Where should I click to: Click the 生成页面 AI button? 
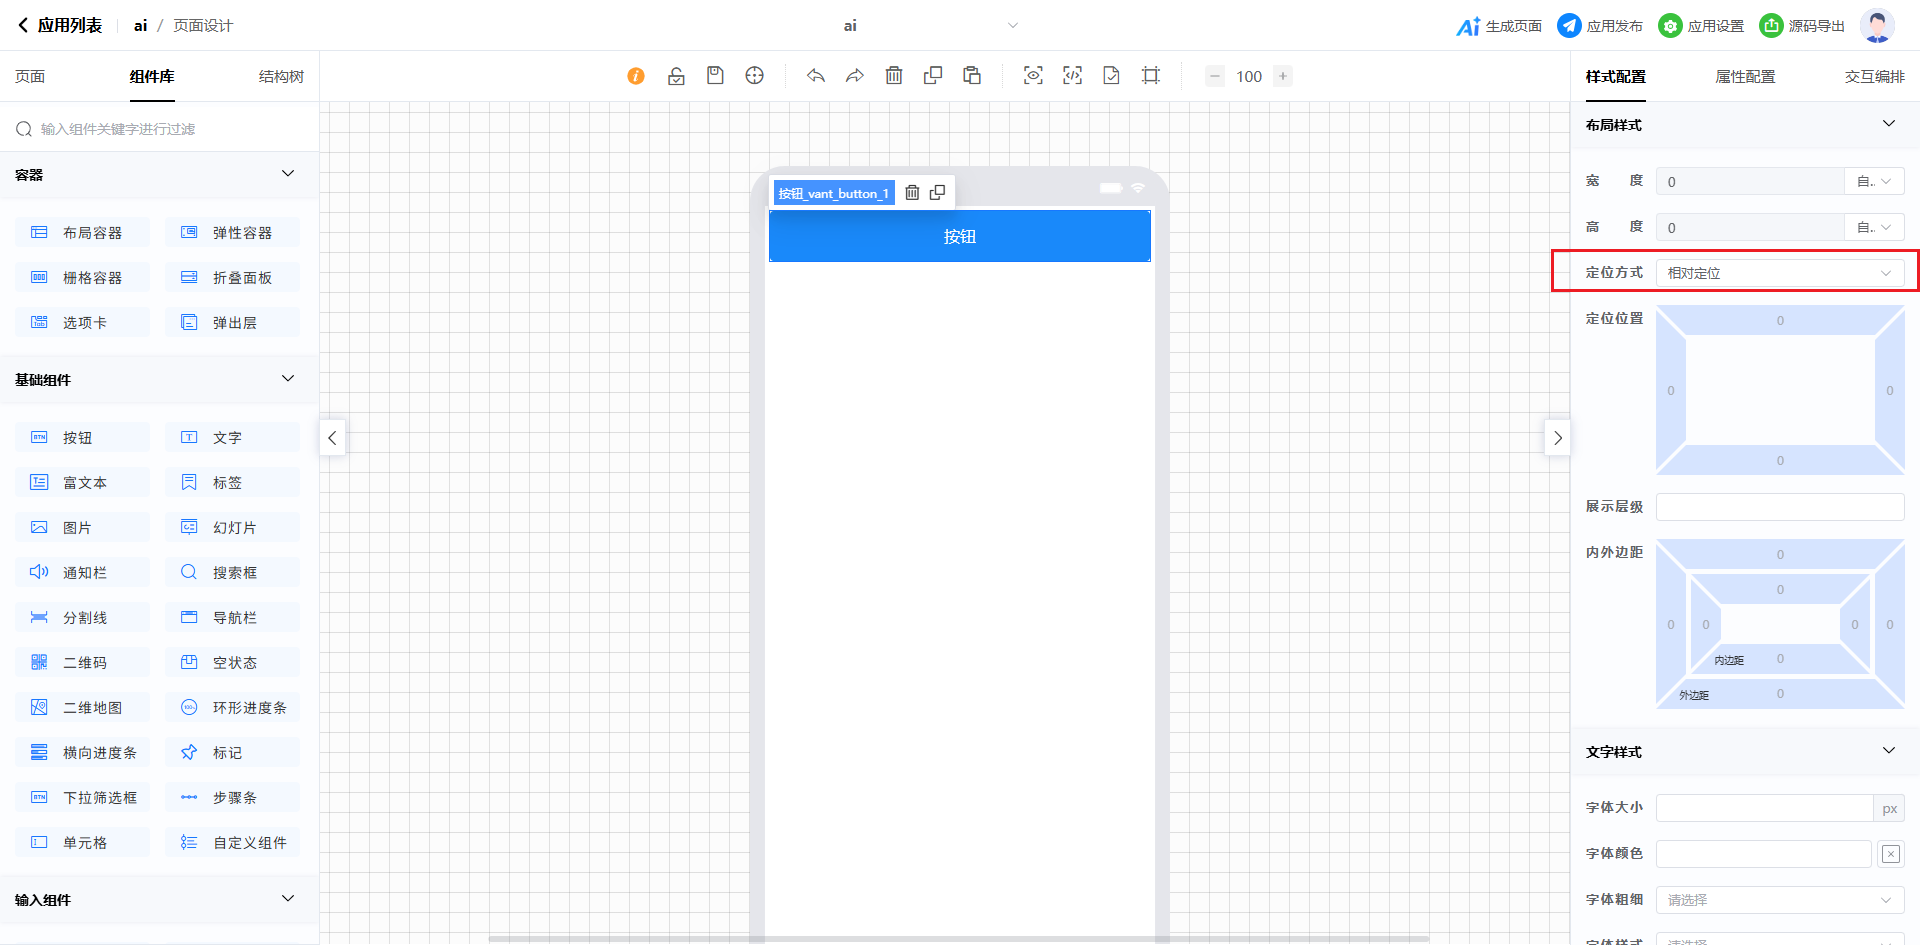(1499, 26)
